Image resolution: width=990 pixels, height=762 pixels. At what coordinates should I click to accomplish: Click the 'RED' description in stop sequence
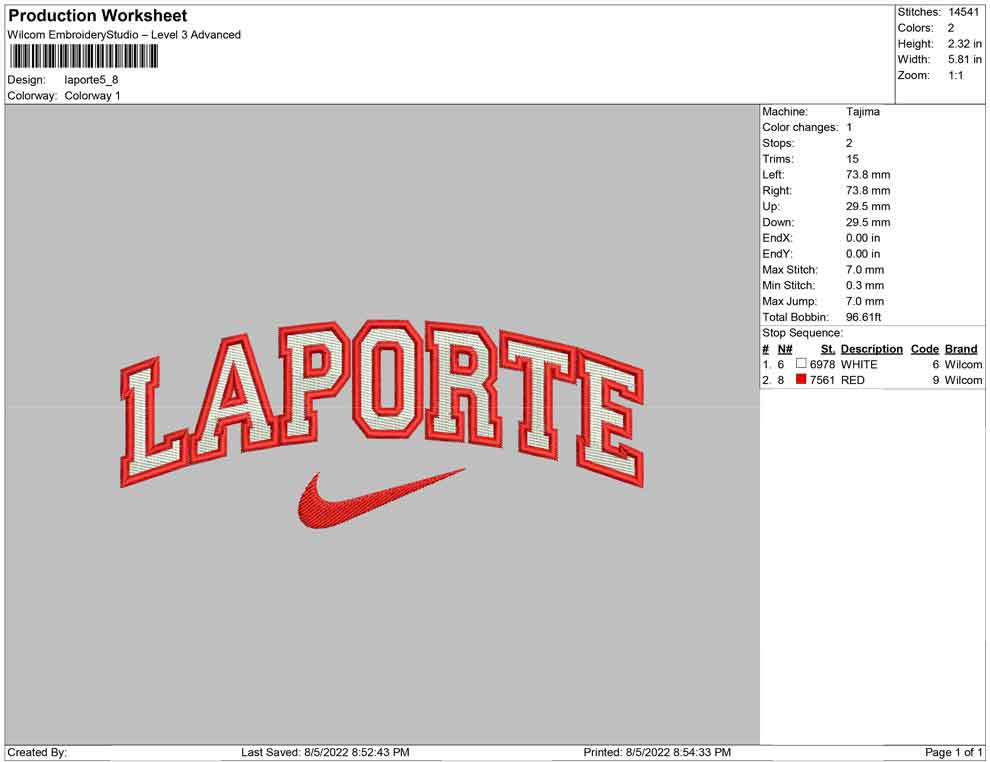(852, 380)
